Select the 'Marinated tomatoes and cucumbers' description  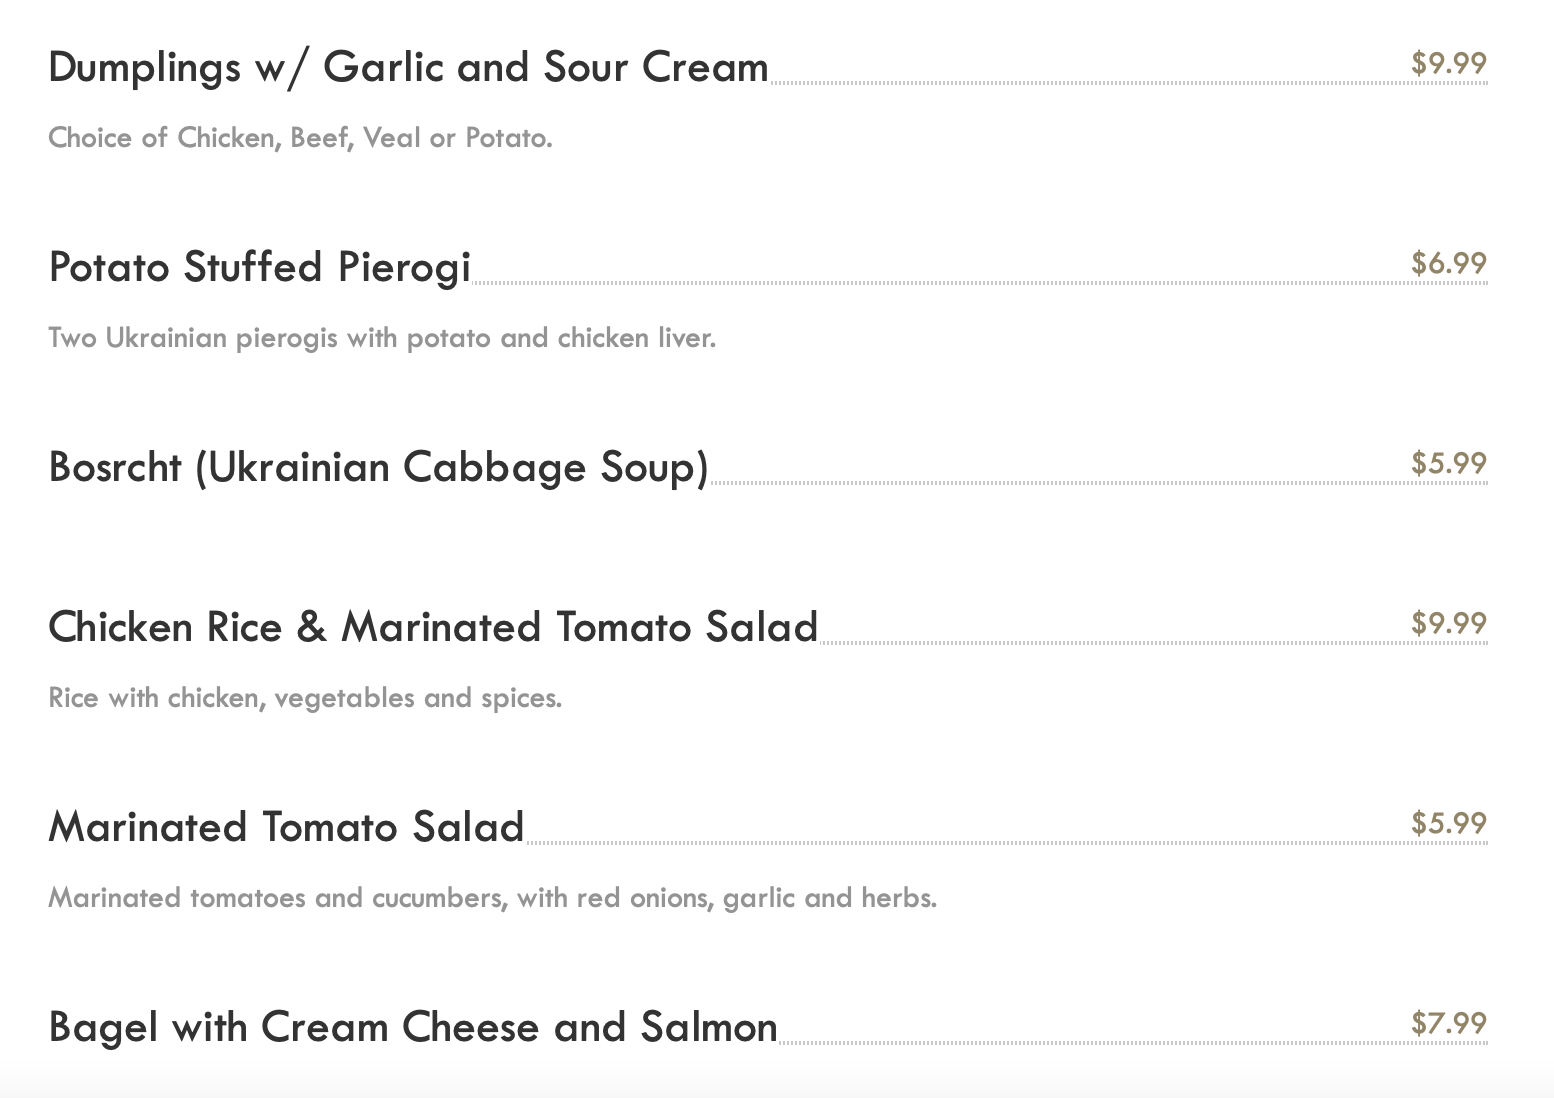(x=492, y=898)
